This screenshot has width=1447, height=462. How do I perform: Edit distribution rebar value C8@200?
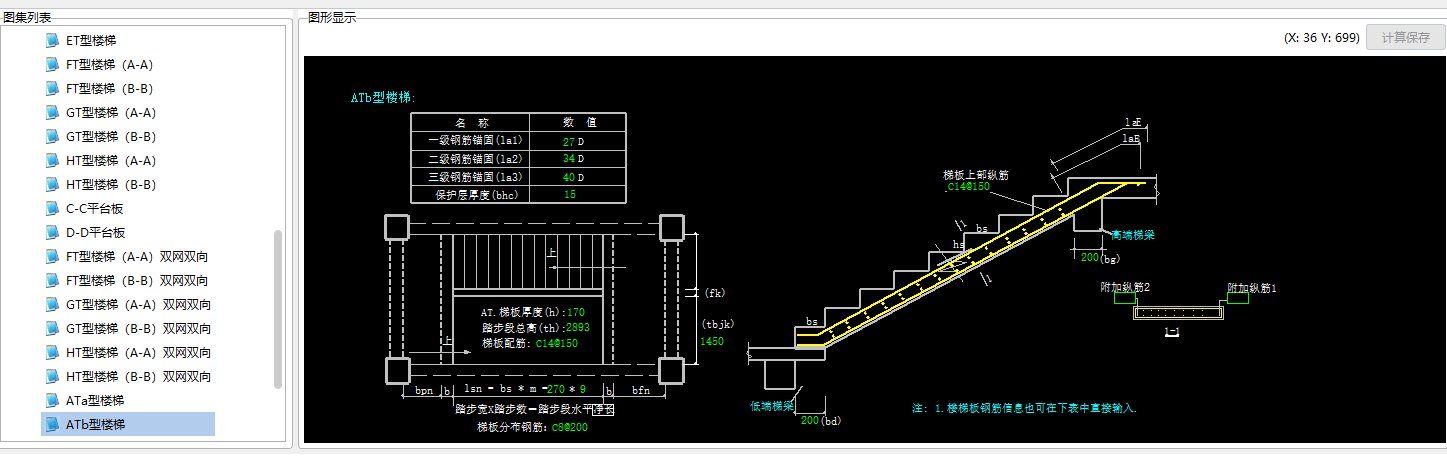568,427
